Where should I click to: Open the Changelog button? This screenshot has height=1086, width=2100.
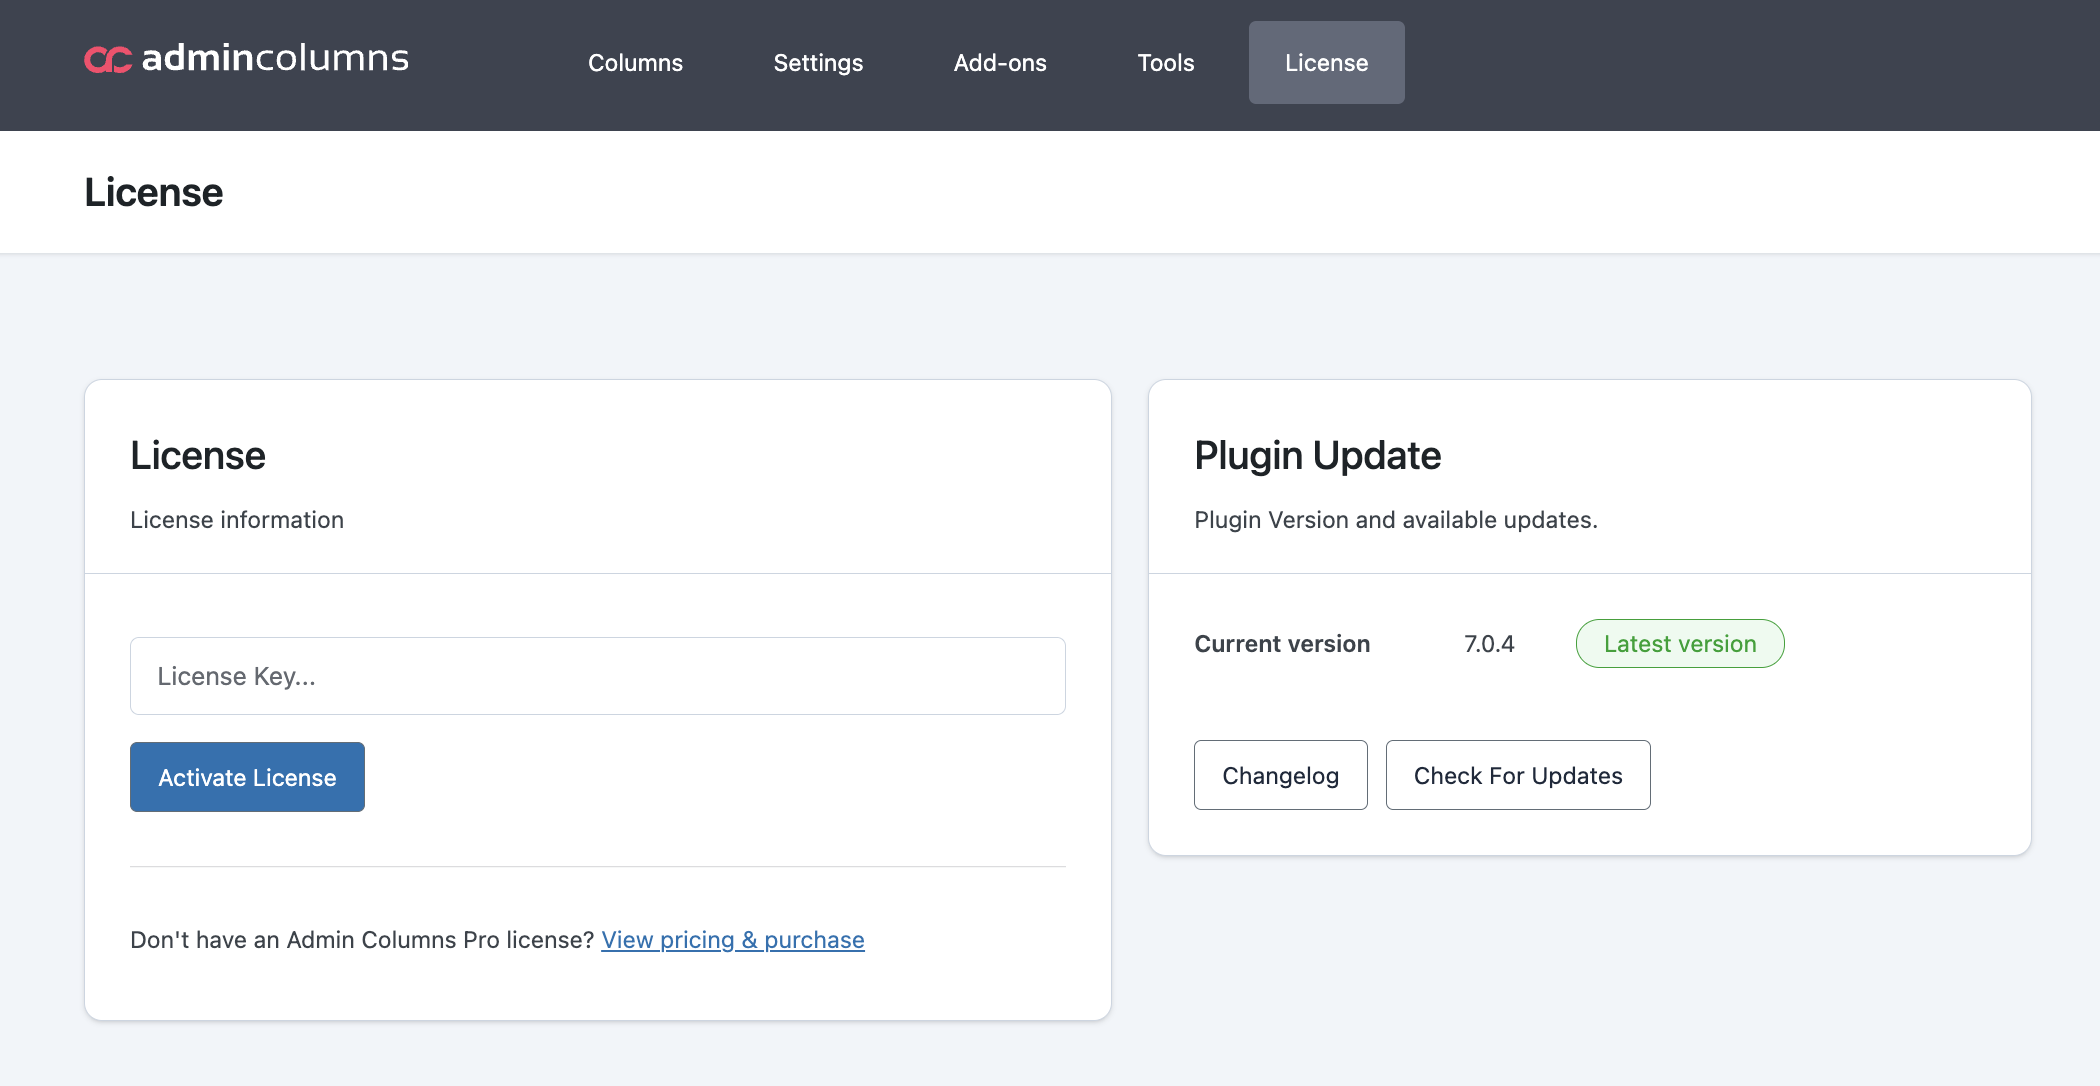click(1280, 775)
